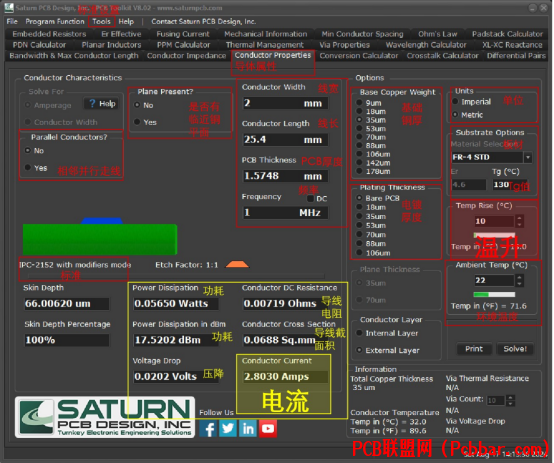Viewport: 554px width, 463px height.
Task: Switch to the Padstack Calculator tab
Action: coord(507,34)
